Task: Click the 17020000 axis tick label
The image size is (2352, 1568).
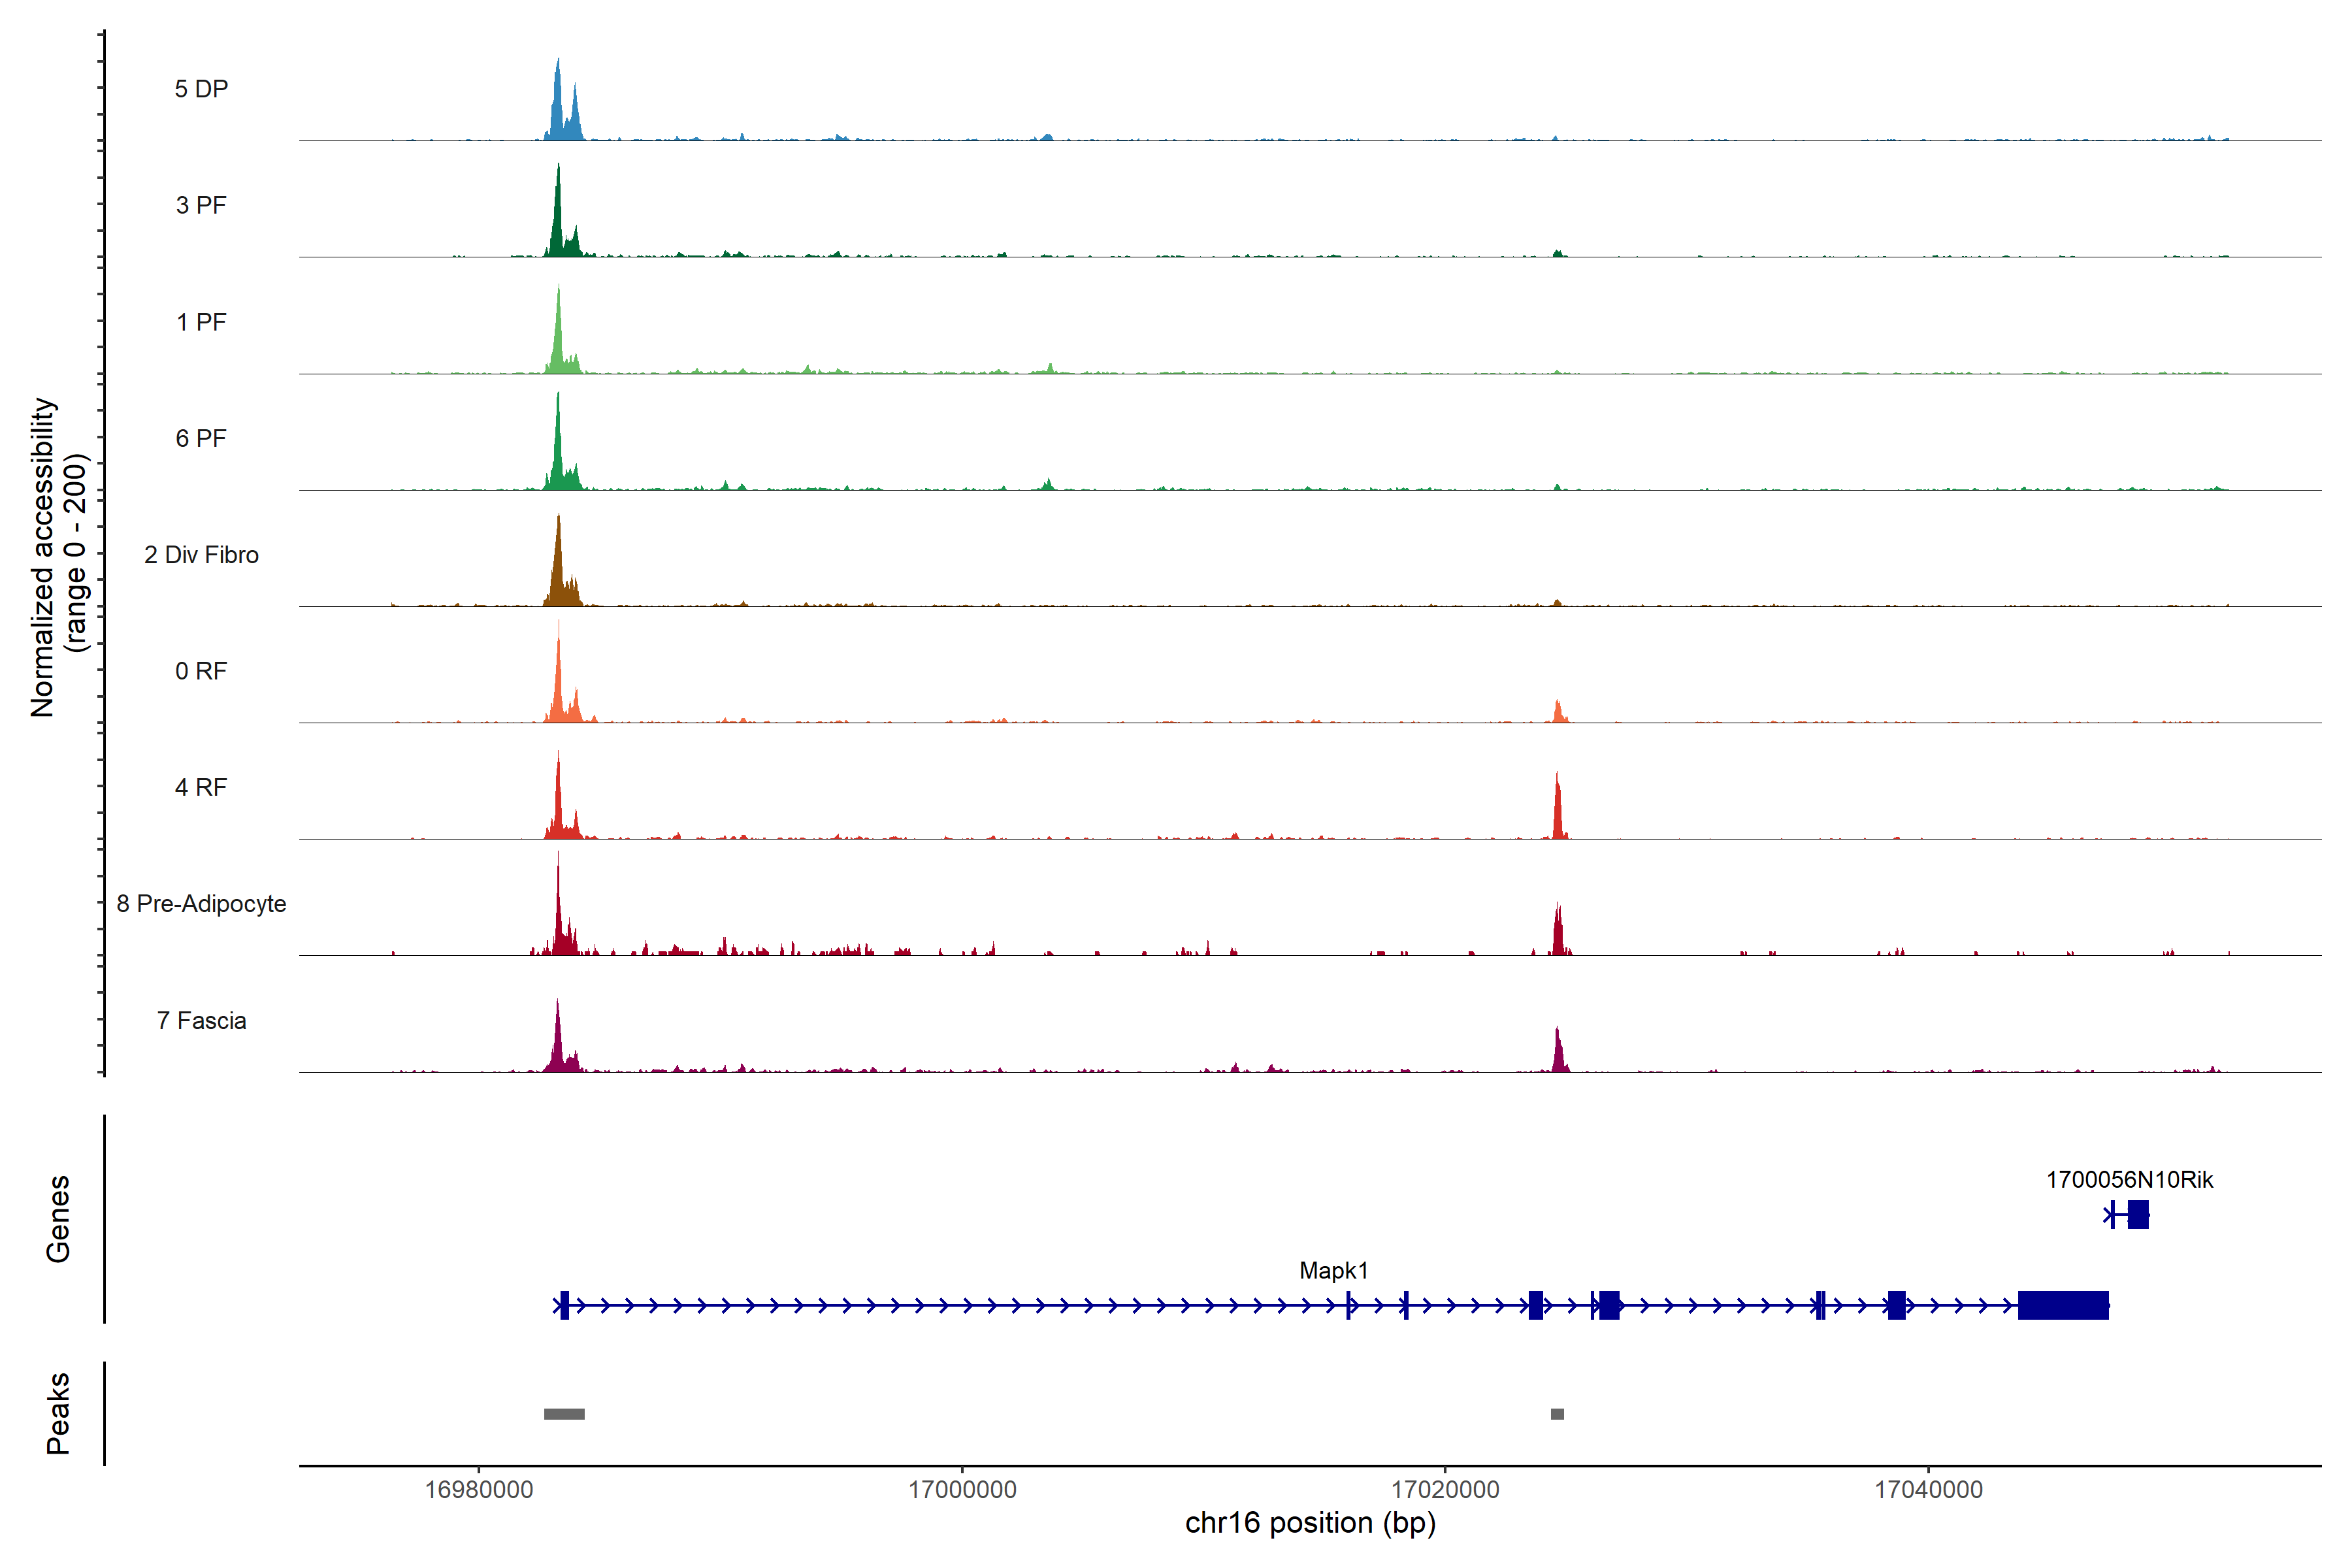Action: [x=1445, y=1489]
